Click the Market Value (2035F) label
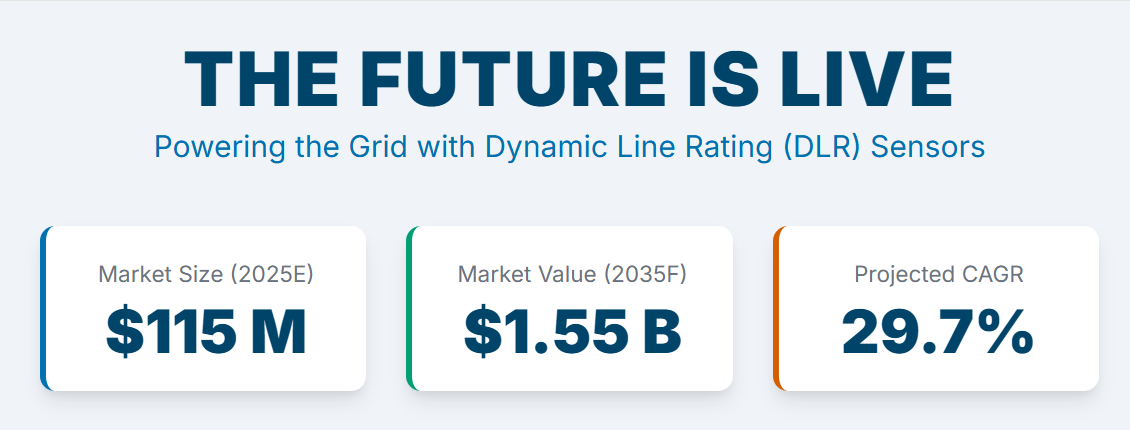The image size is (1130, 430). click(572, 274)
